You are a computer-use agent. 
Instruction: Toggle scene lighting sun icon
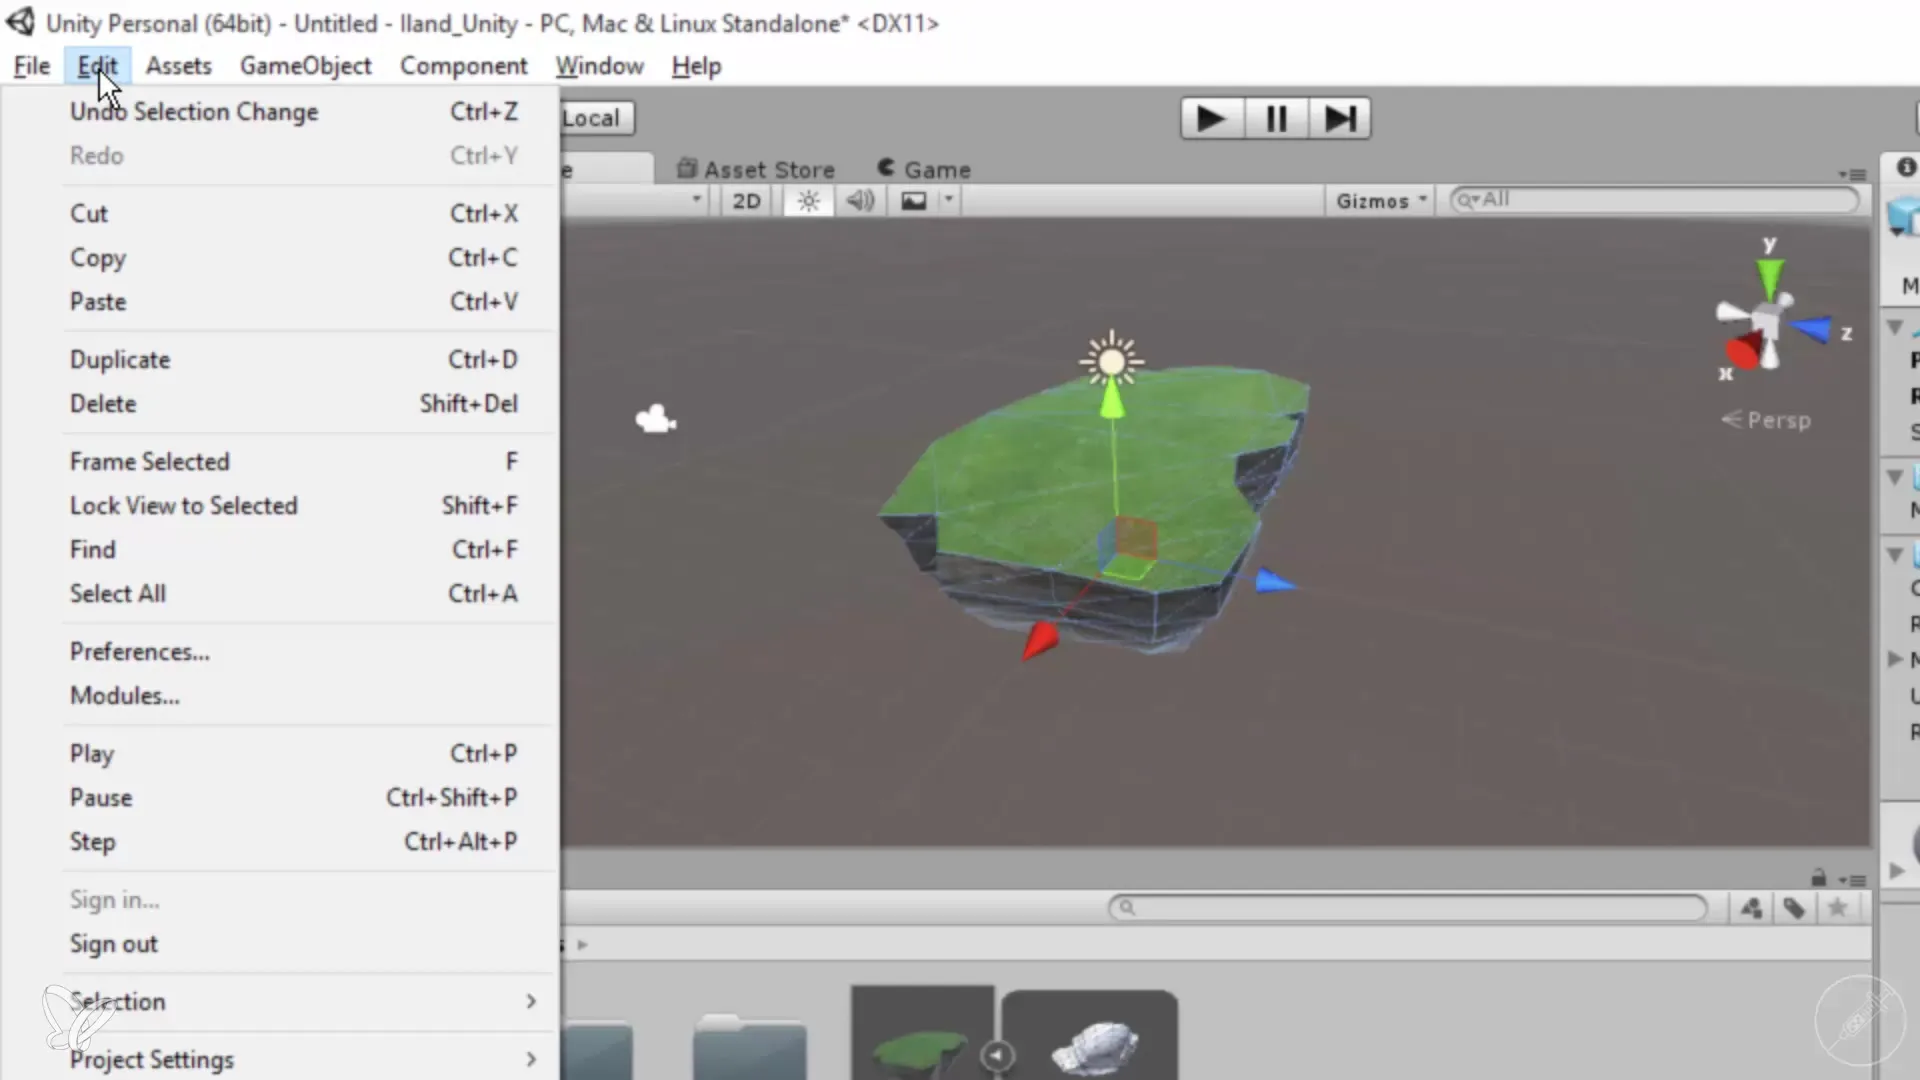coord(808,201)
